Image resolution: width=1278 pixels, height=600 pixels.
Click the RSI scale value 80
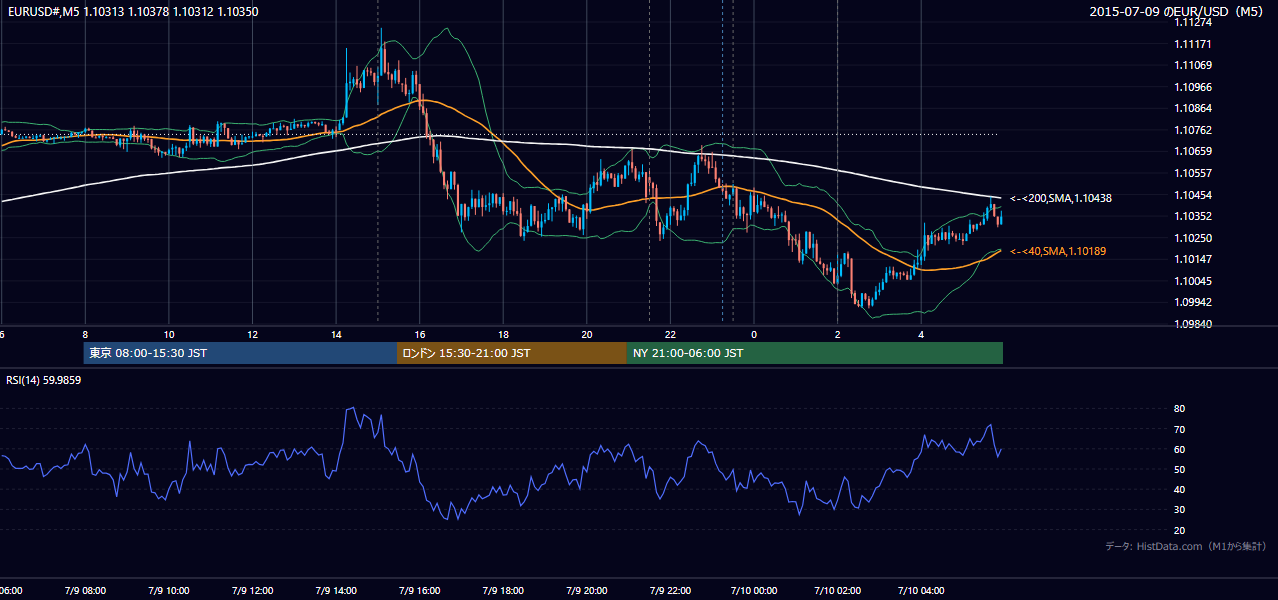pyautogui.click(x=1179, y=409)
